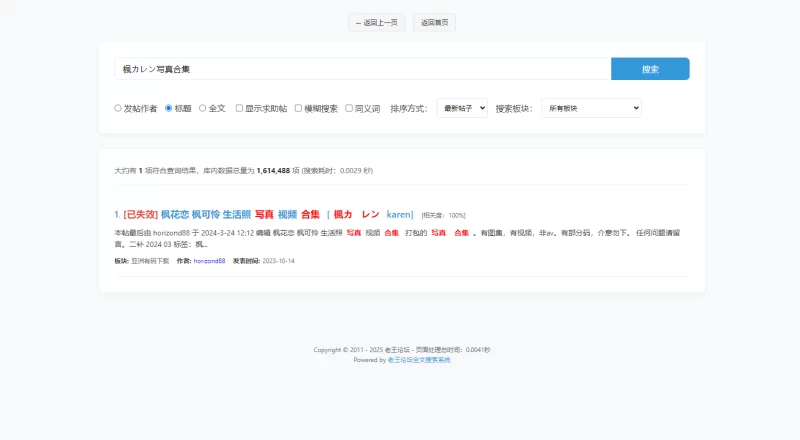Select the 标题 radio option
The image size is (800, 440).
click(x=169, y=108)
